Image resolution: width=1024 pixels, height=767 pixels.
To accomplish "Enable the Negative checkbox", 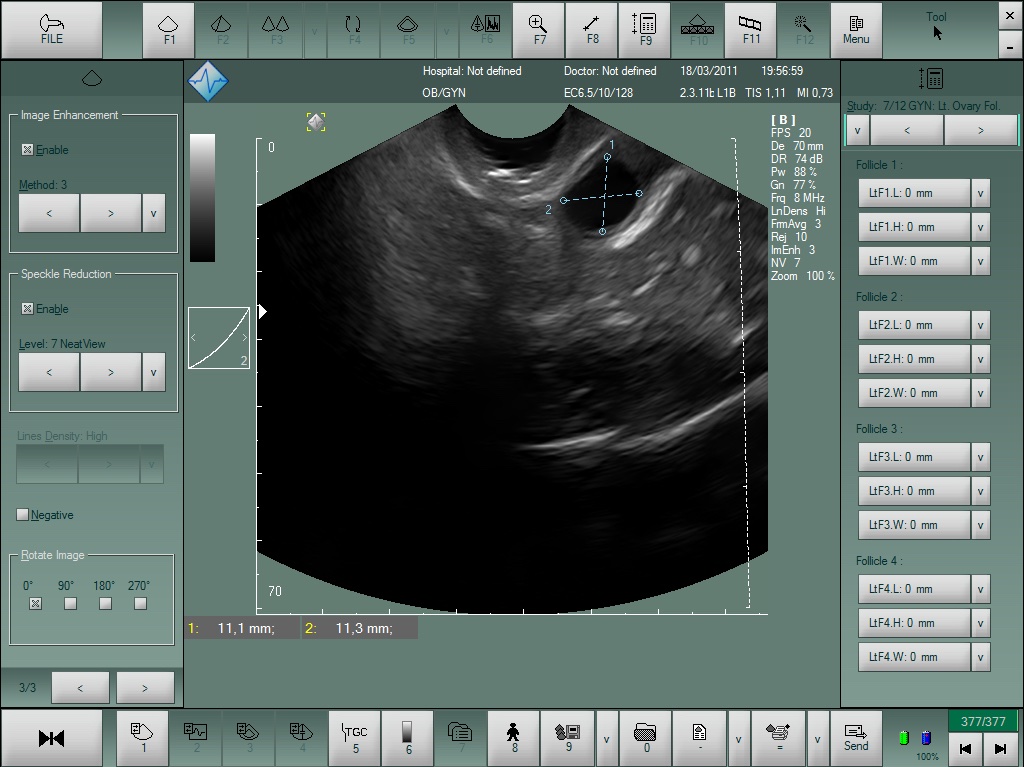I will [x=22, y=515].
